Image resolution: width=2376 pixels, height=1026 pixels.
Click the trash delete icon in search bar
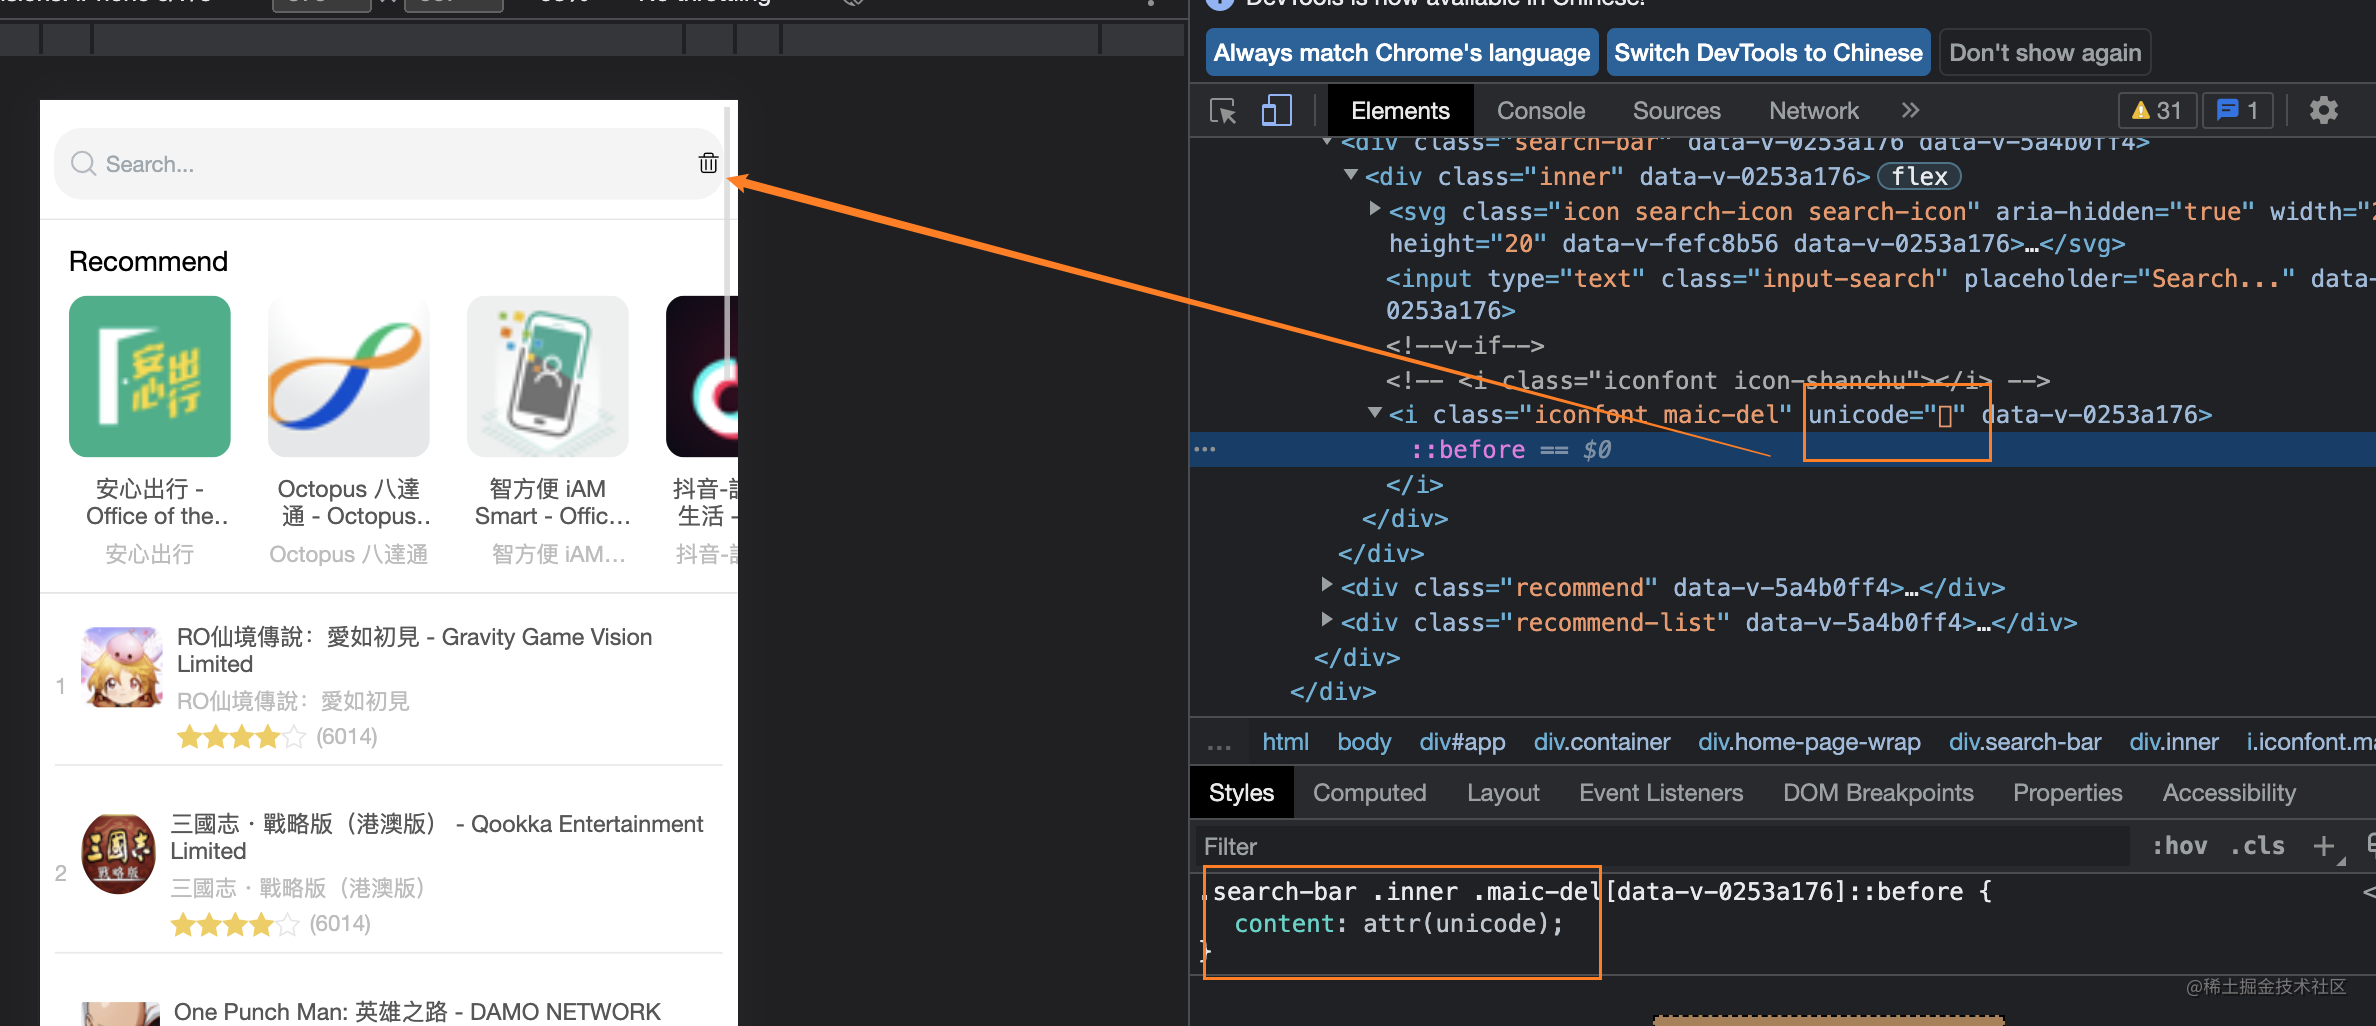(x=708, y=162)
